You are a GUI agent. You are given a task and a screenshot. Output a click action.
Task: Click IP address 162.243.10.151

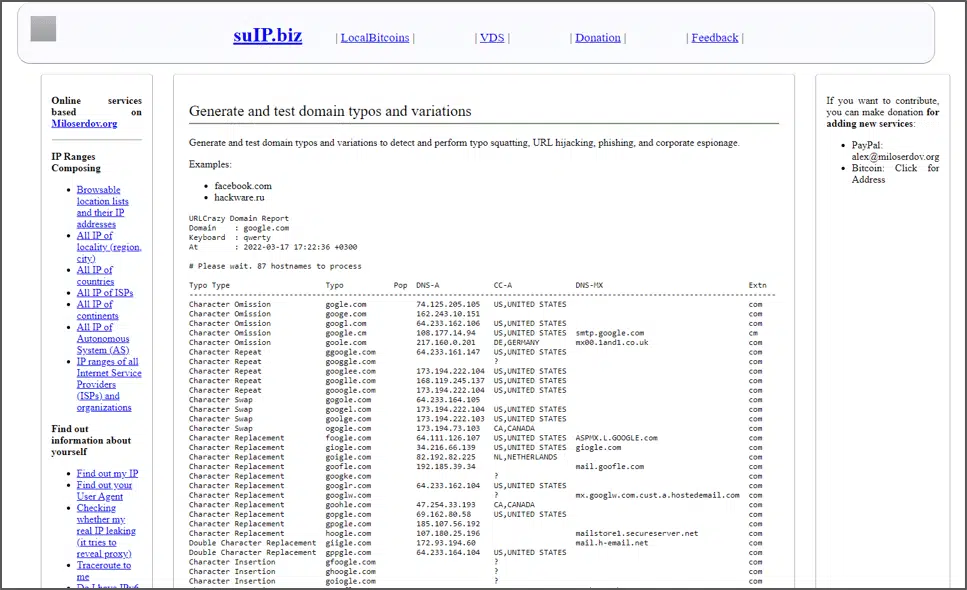coord(448,314)
